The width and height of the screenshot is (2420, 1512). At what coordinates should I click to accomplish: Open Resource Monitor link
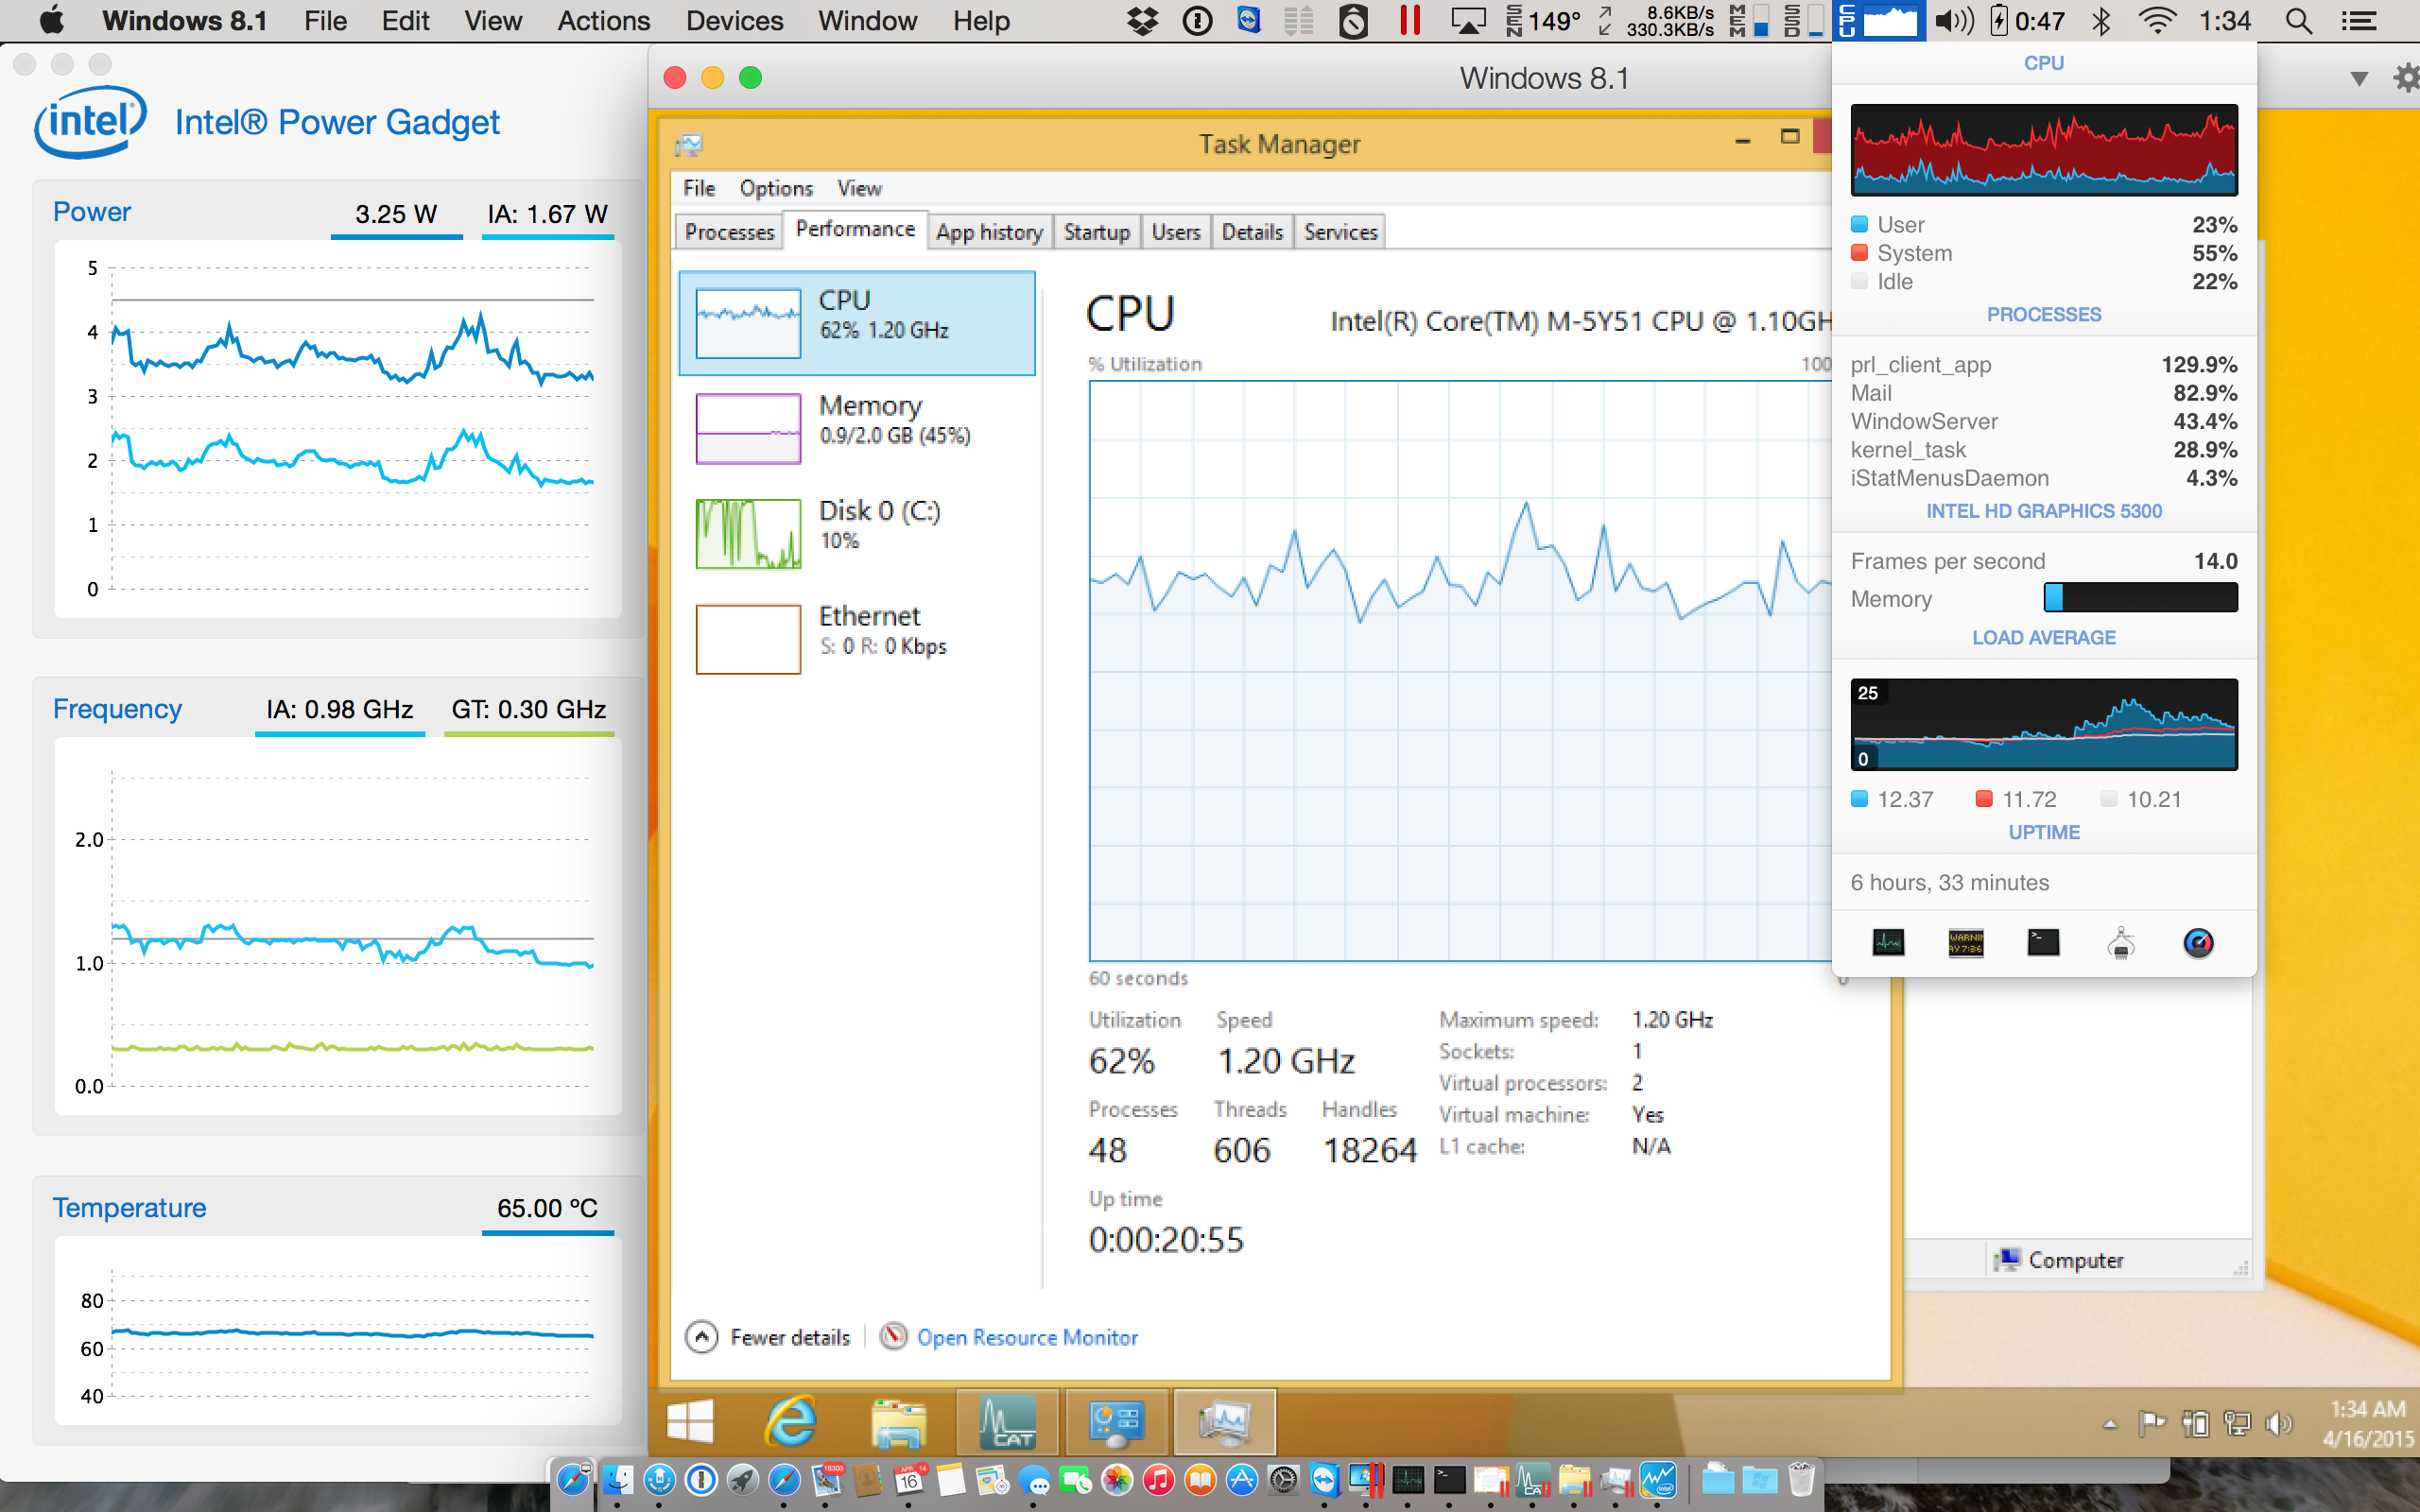[x=1026, y=1337]
